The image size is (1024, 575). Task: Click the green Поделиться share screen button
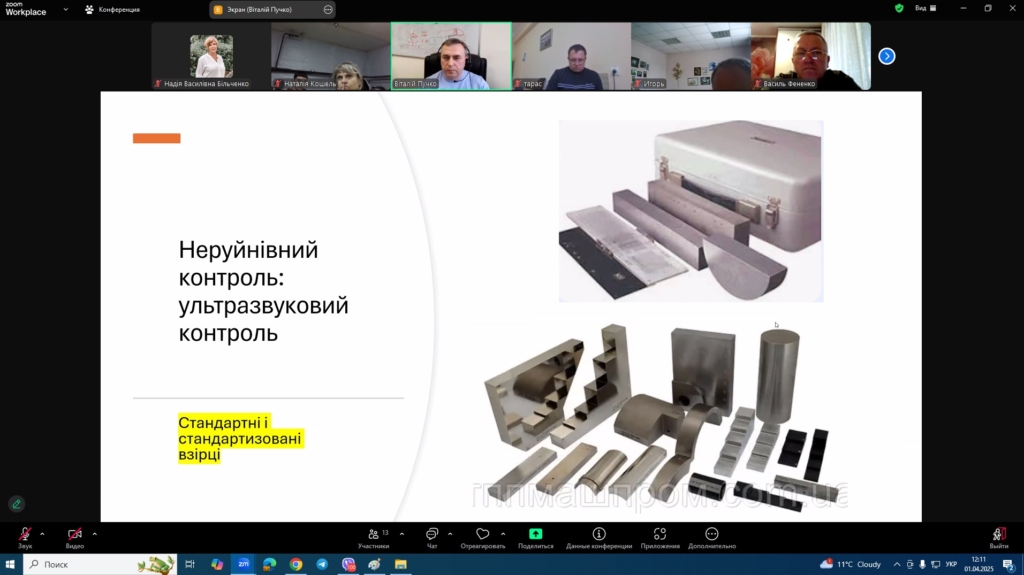[x=535, y=537]
